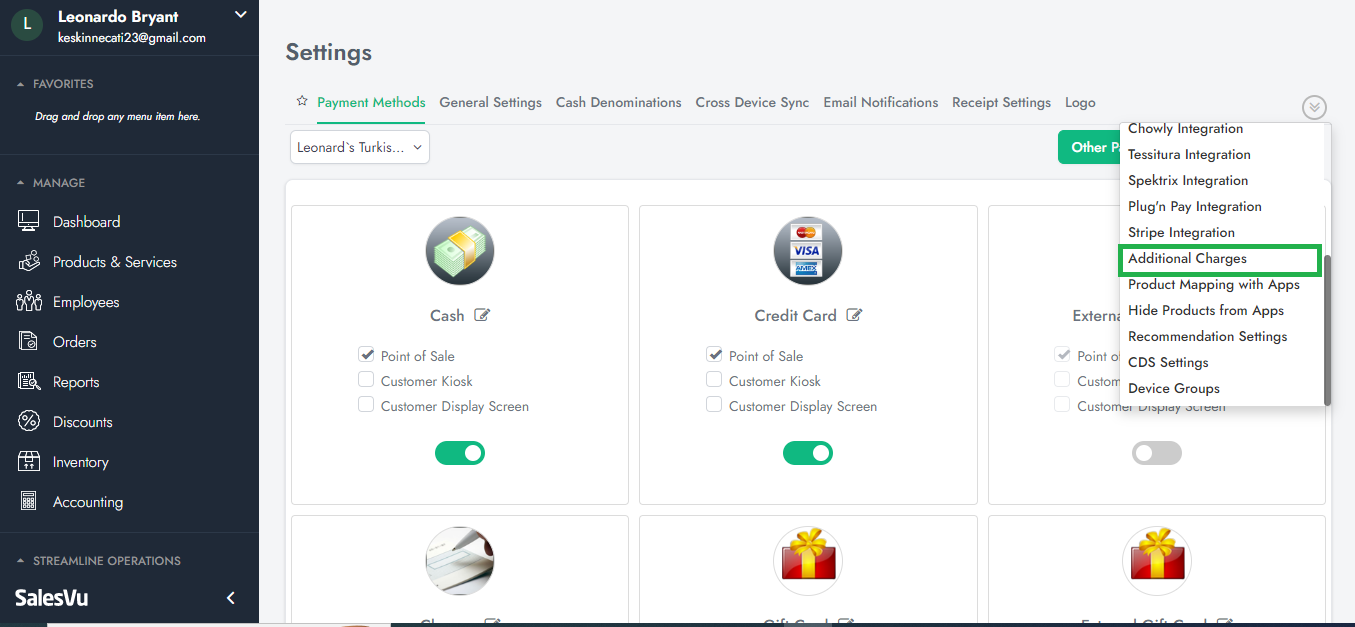
Task: Uncheck Point of Sale under Cash
Action: (366, 354)
